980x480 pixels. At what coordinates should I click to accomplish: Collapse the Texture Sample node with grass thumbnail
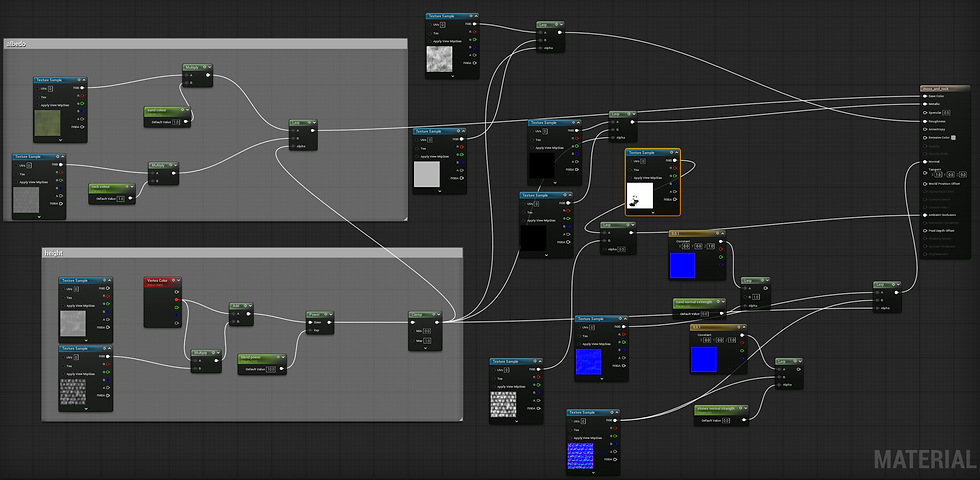coord(84,80)
